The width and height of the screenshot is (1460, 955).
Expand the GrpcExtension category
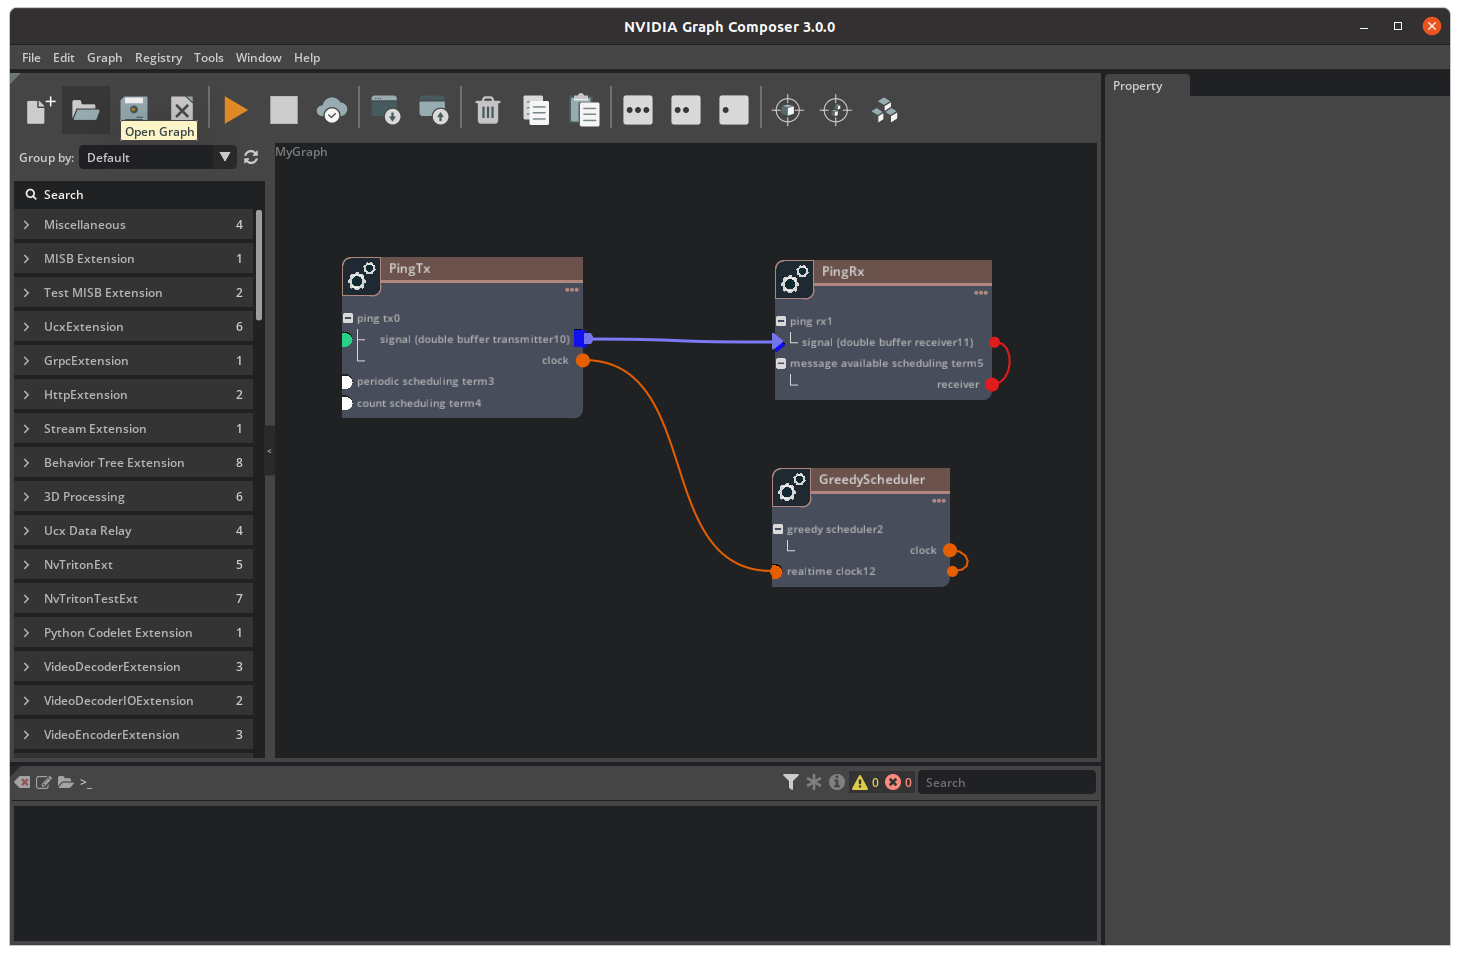coord(134,360)
